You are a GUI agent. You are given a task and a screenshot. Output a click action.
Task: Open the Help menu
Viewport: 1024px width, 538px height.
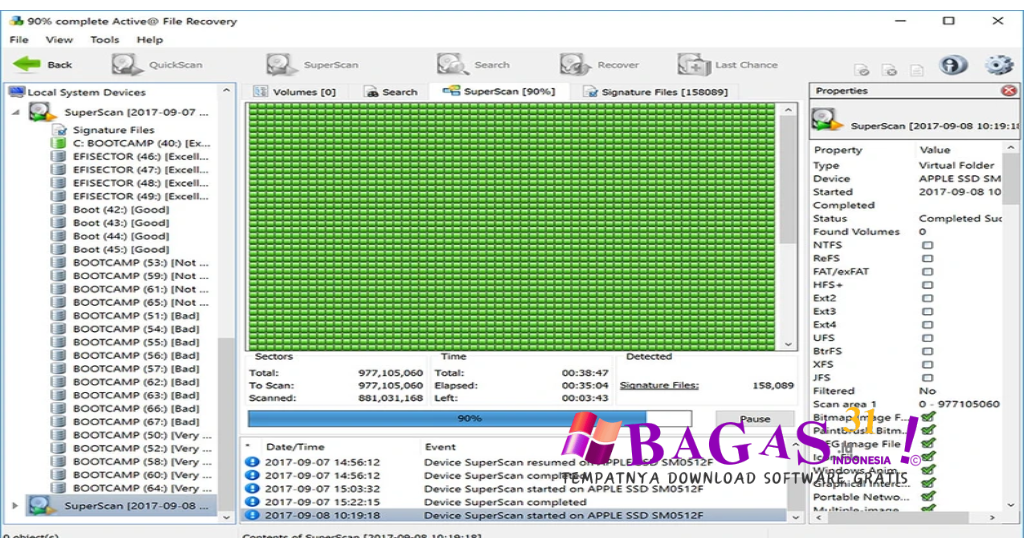(x=150, y=40)
